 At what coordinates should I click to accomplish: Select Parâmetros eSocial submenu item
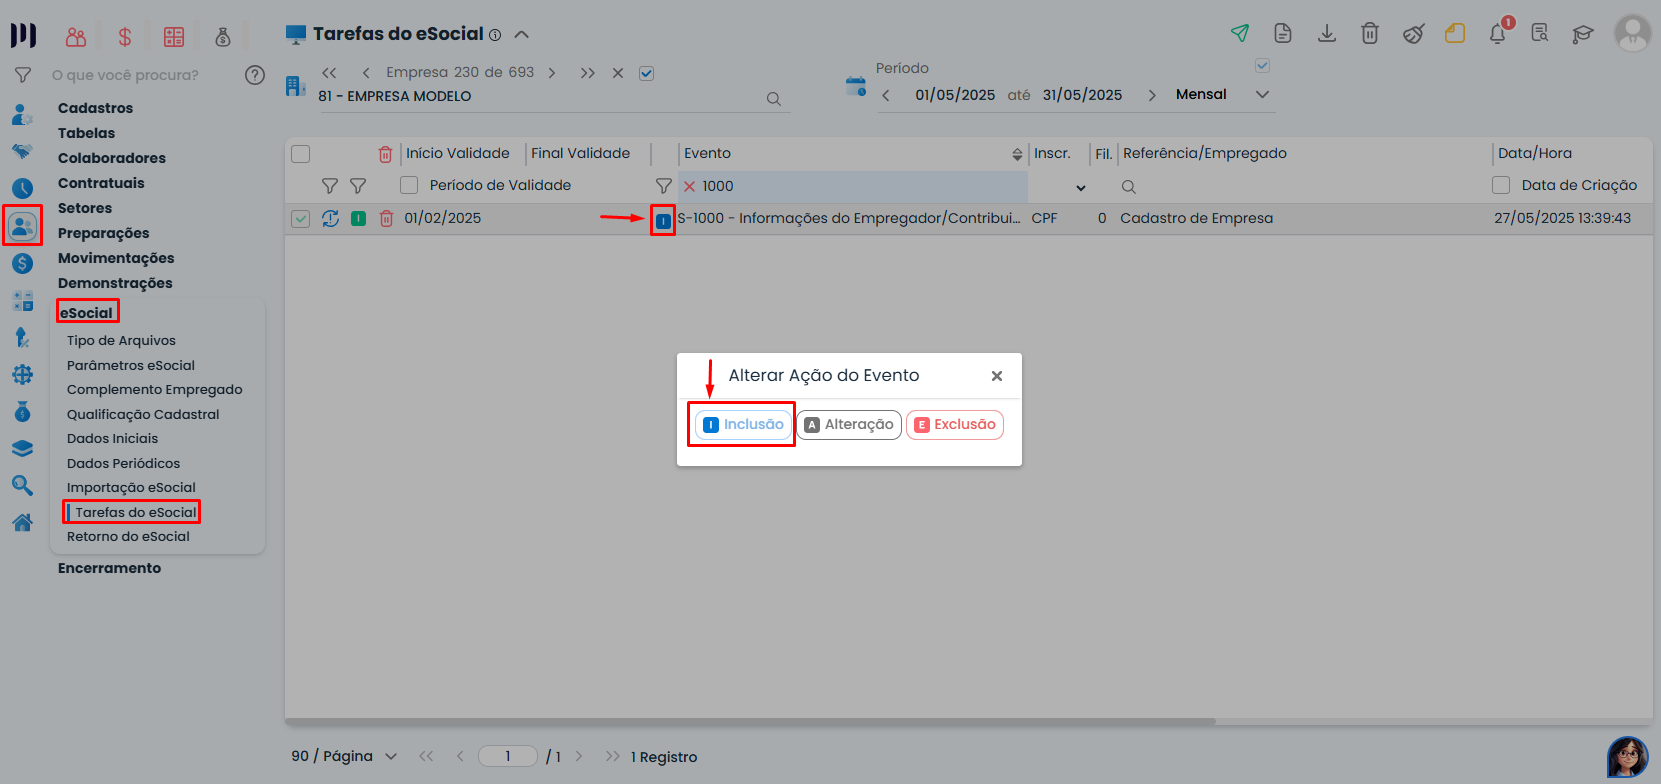click(x=131, y=365)
